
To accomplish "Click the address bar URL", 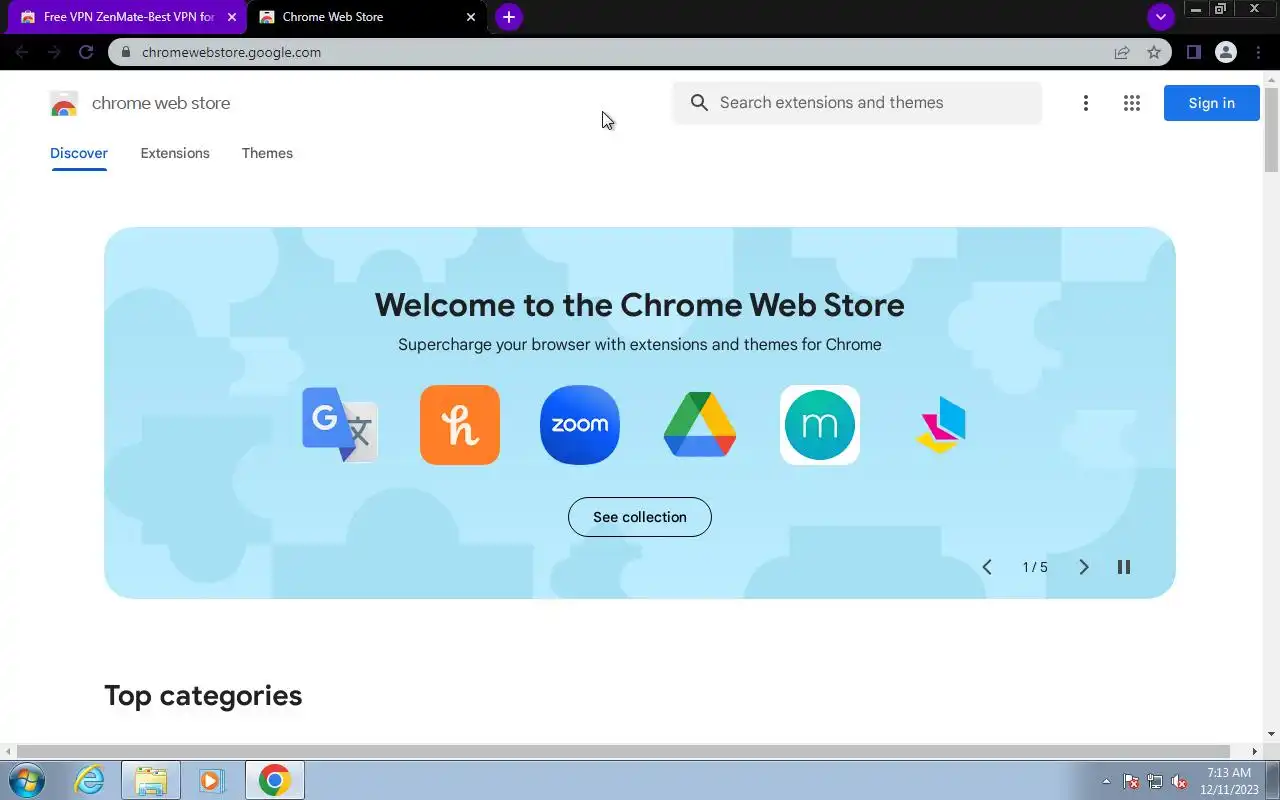I will [x=231, y=52].
